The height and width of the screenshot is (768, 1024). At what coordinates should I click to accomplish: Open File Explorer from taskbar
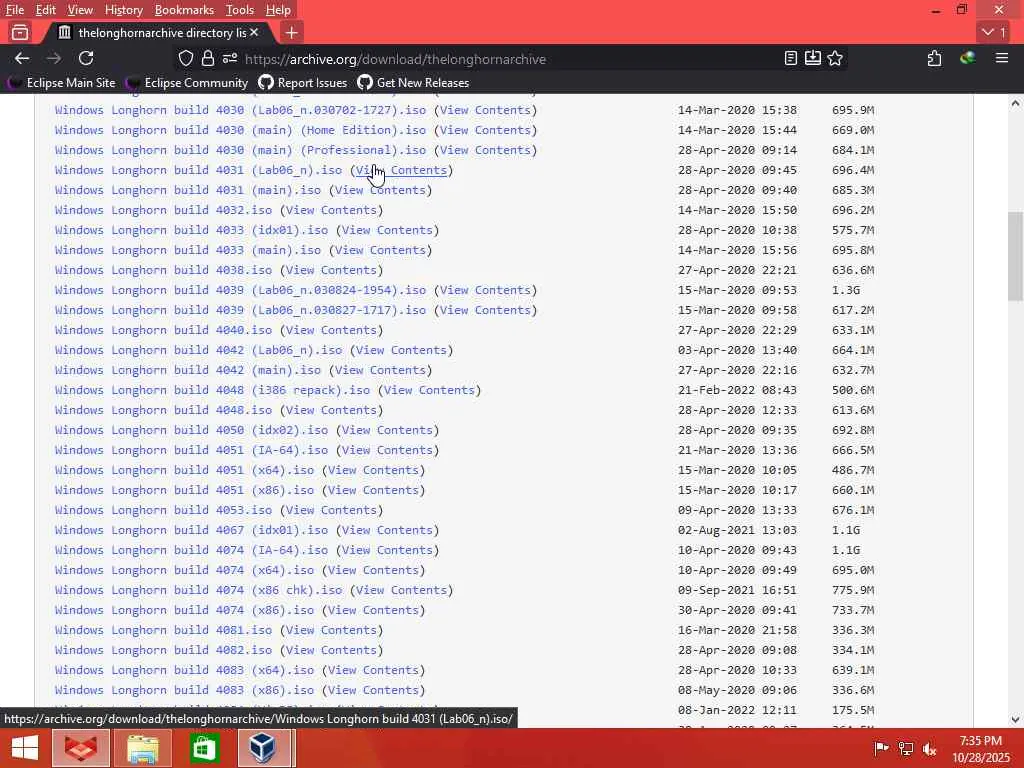[142, 748]
